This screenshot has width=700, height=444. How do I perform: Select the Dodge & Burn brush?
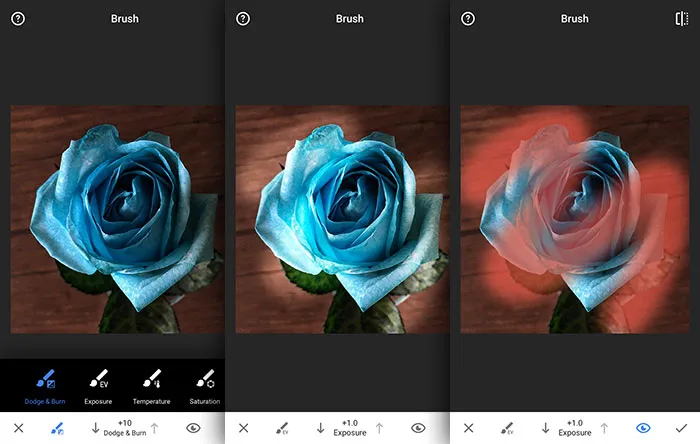point(45,386)
